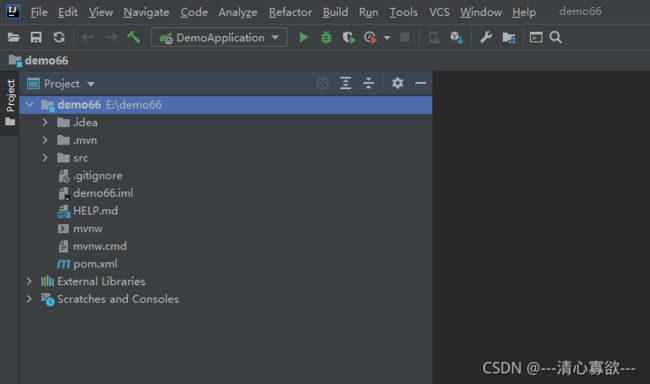
Task: Click the Synchronize refresh icon
Action: pos(59,38)
